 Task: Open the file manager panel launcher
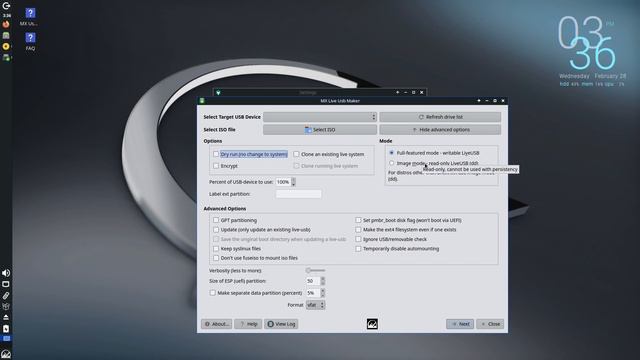(6, 36)
